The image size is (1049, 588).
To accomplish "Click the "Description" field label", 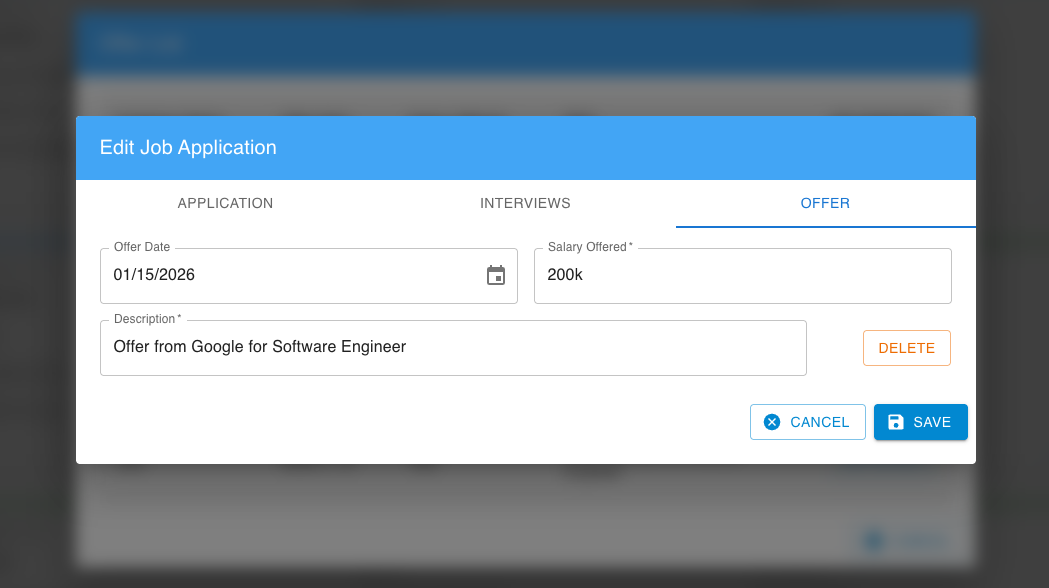I will (x=147, y=319).
